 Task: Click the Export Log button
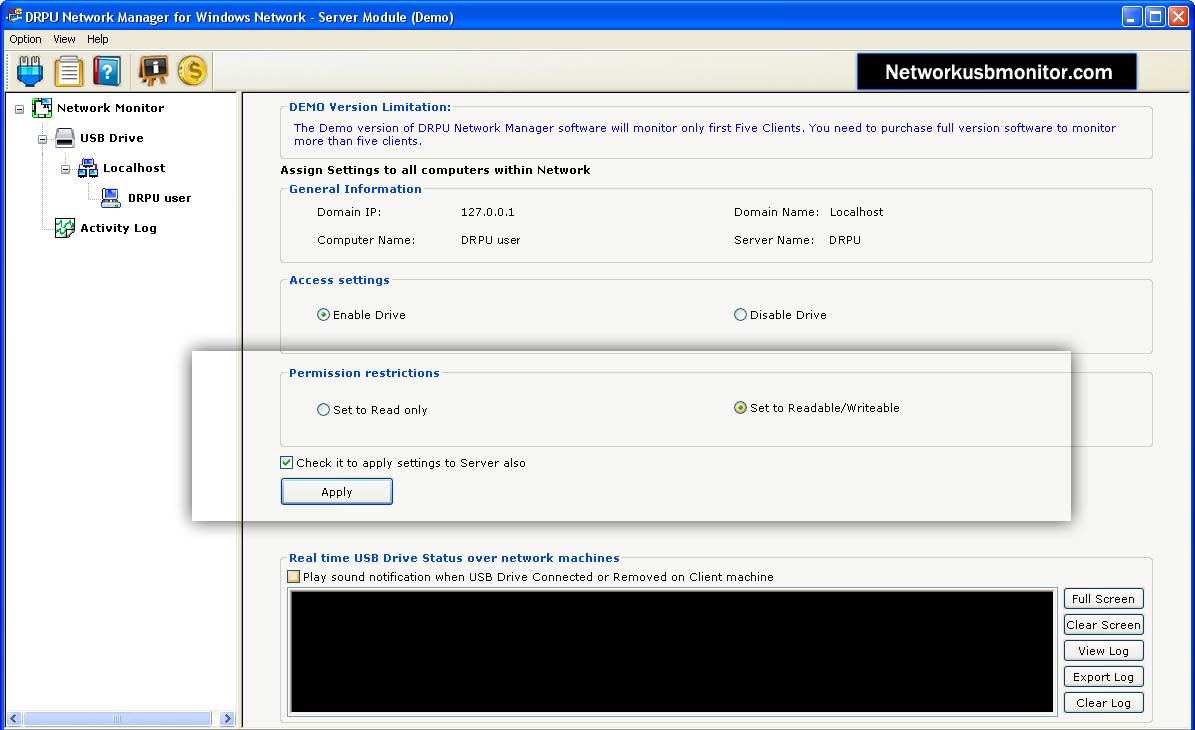pos(1104,677)
